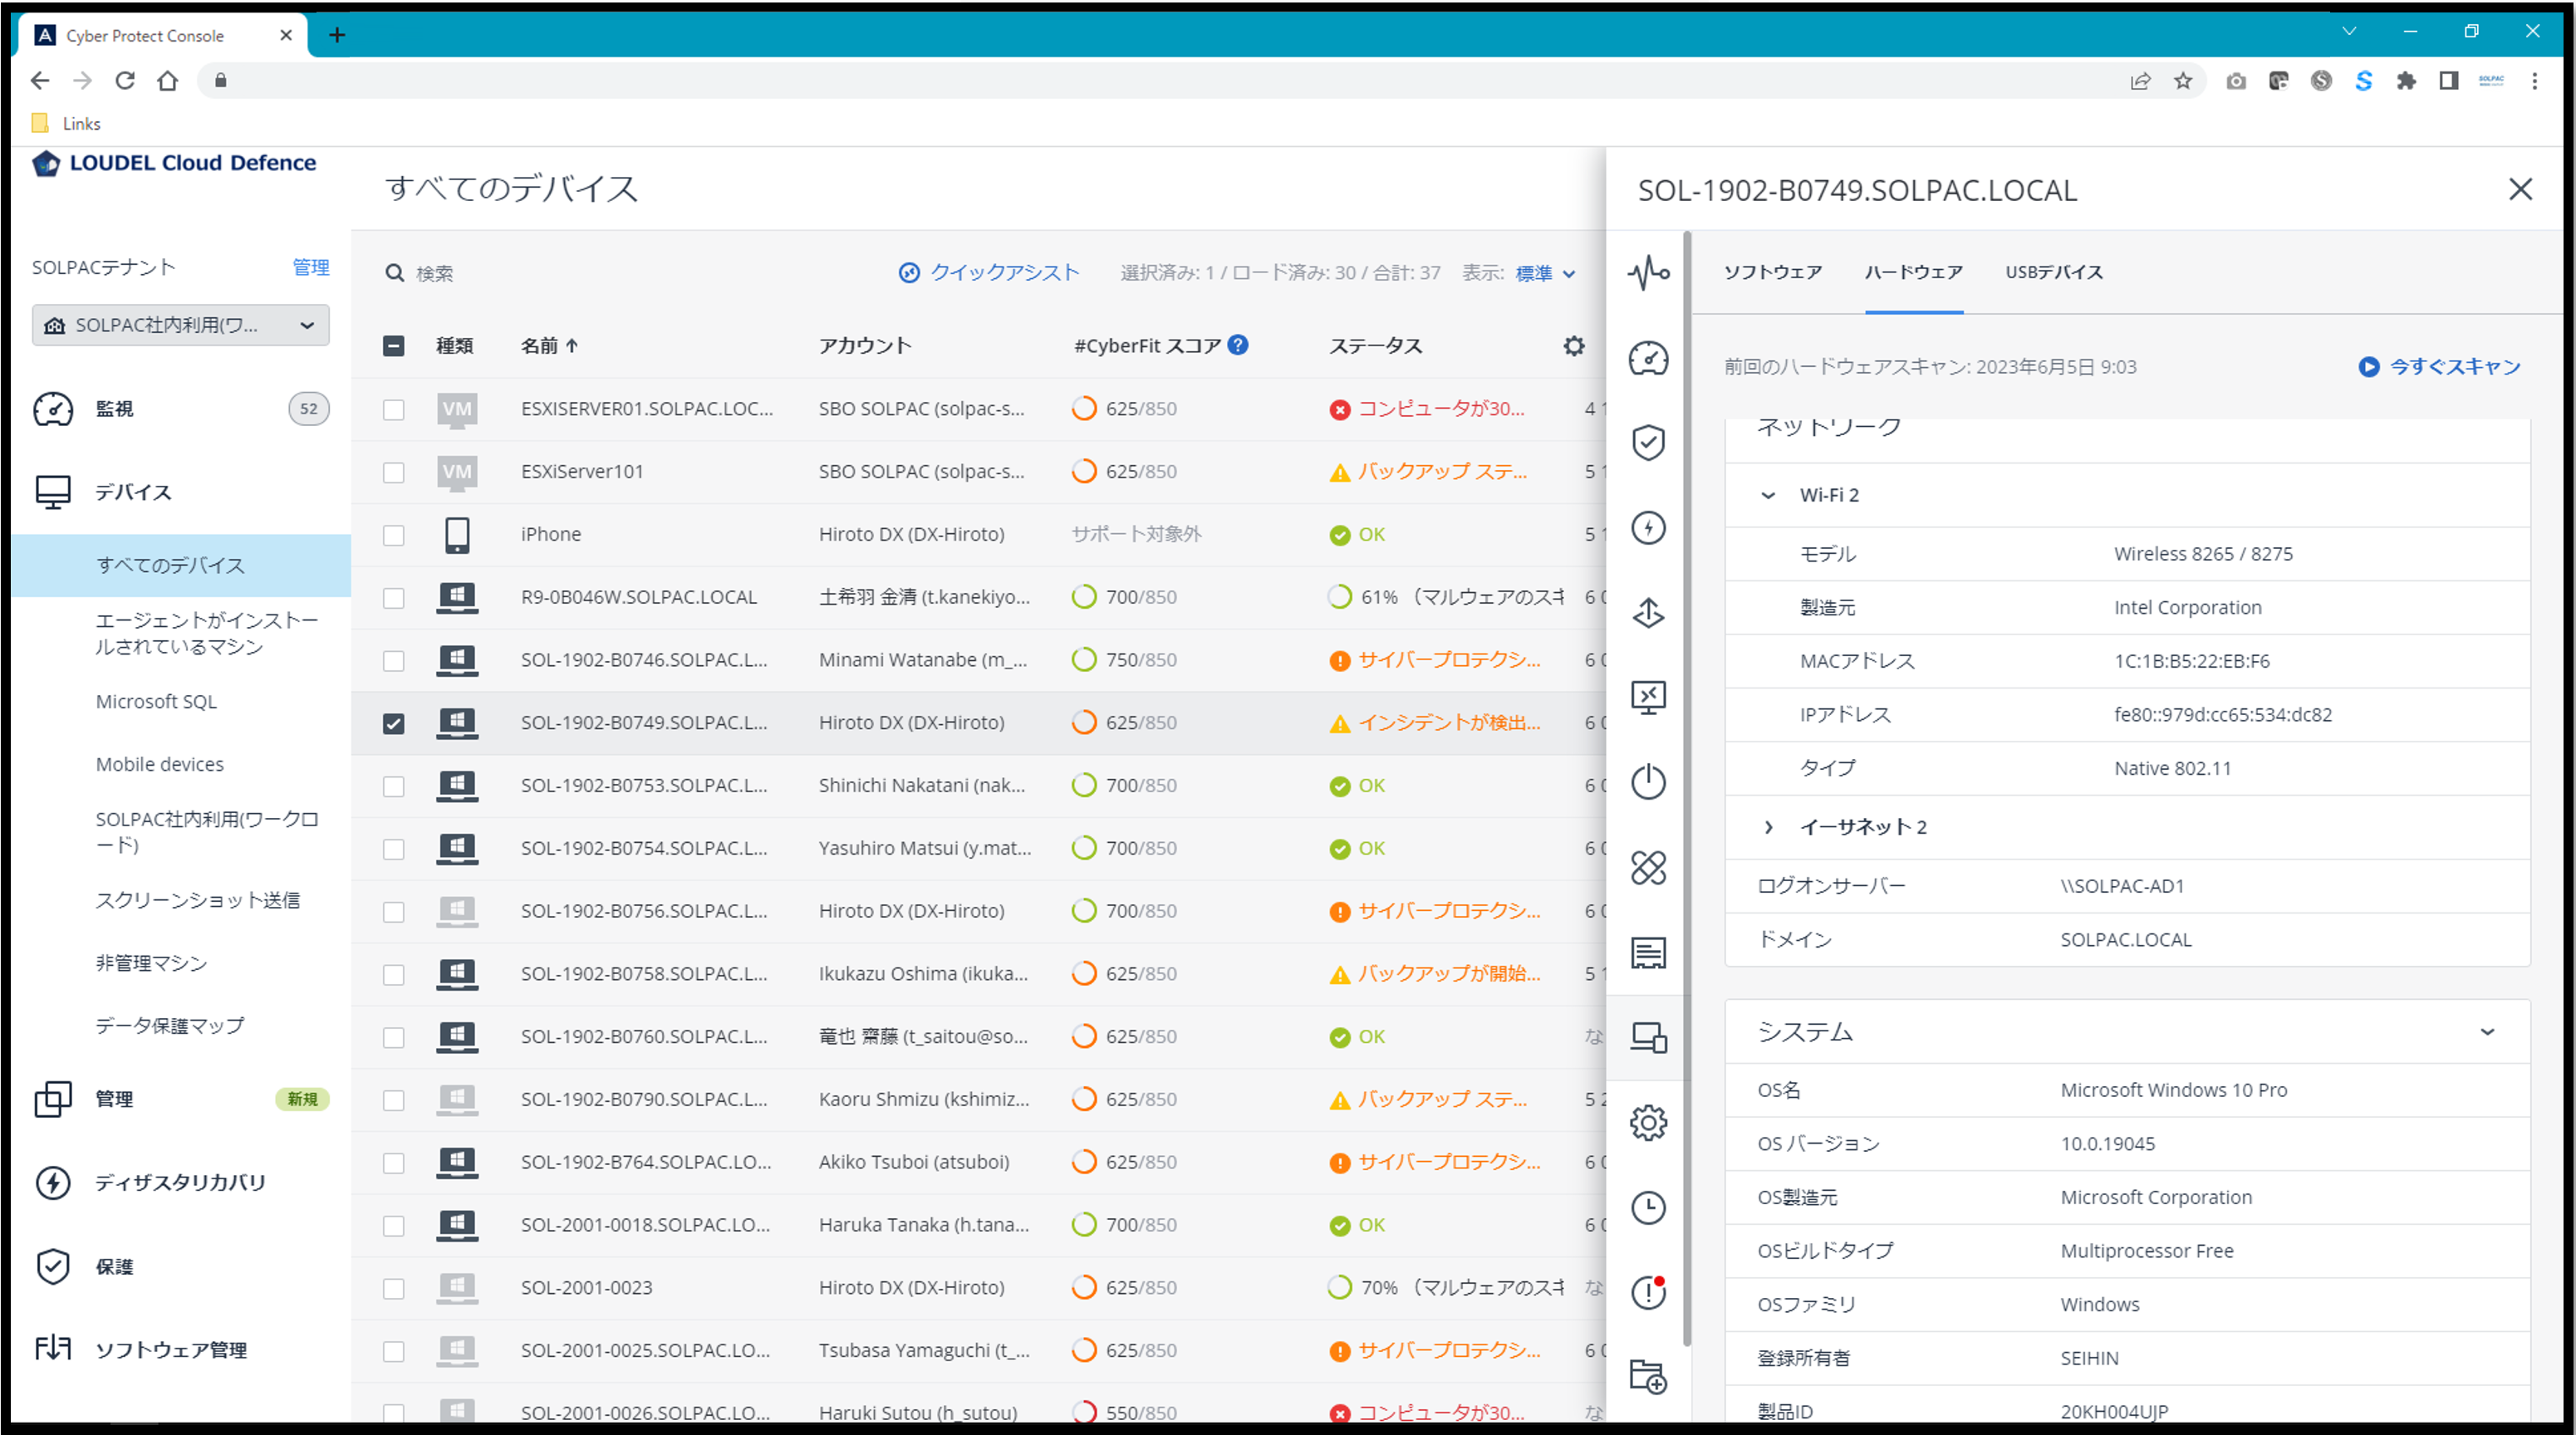The height and width of the screenshot is (1435, 2576).
Task: Click the 今すぐスキャン scan now button
Action: (2440, 367)
